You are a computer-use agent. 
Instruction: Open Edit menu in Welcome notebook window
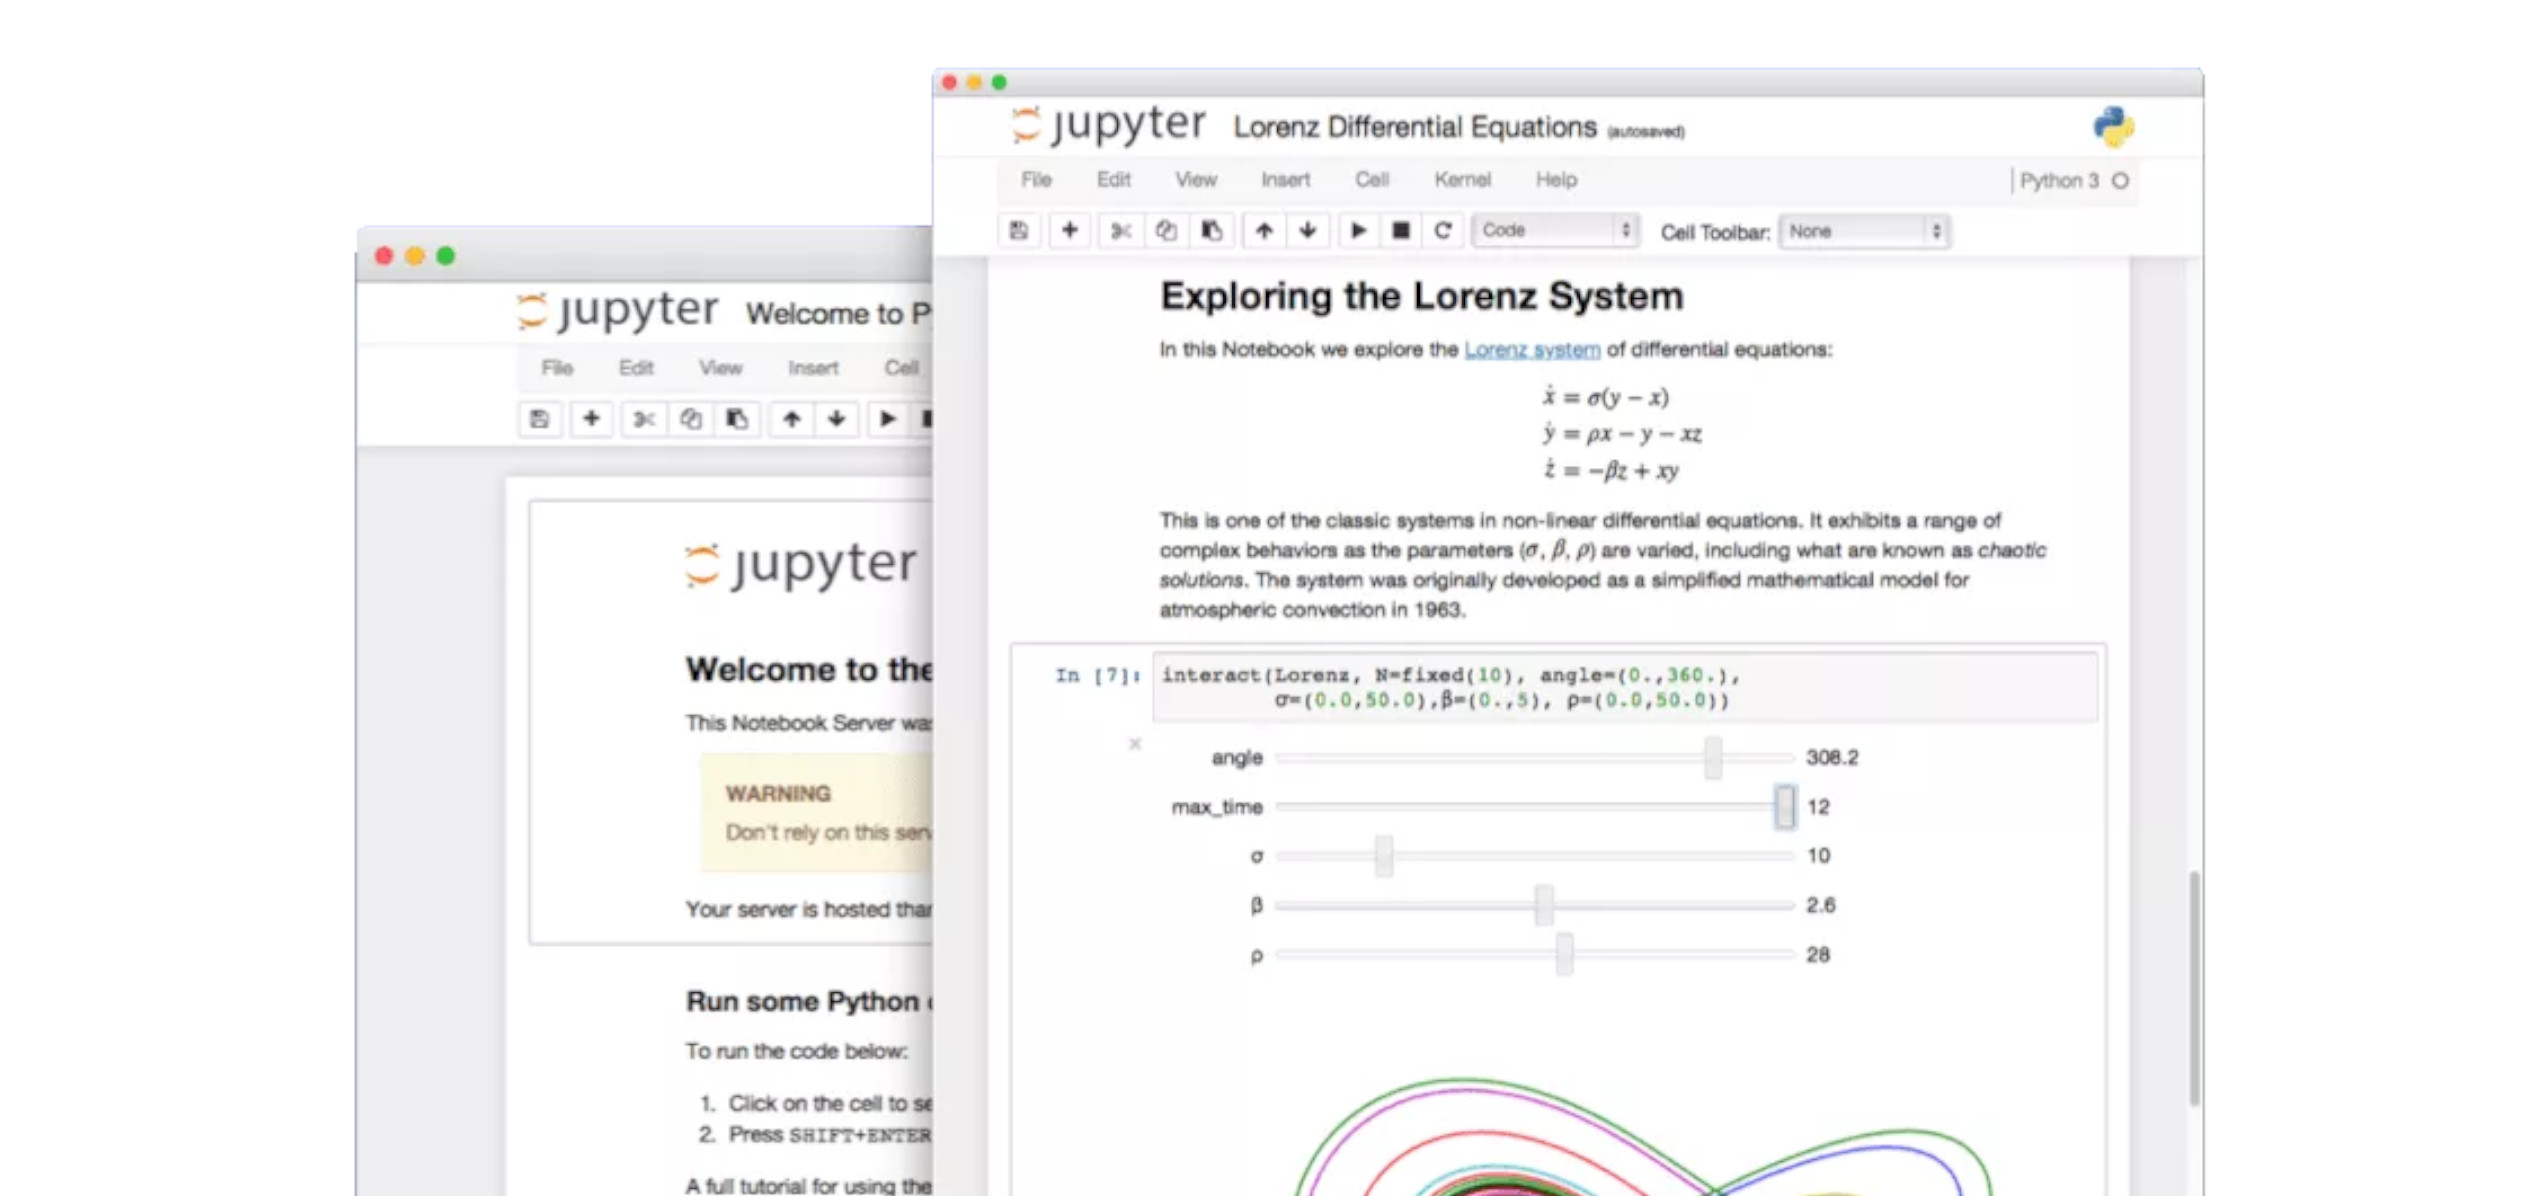pyautogui.click(x=635, y=368)
